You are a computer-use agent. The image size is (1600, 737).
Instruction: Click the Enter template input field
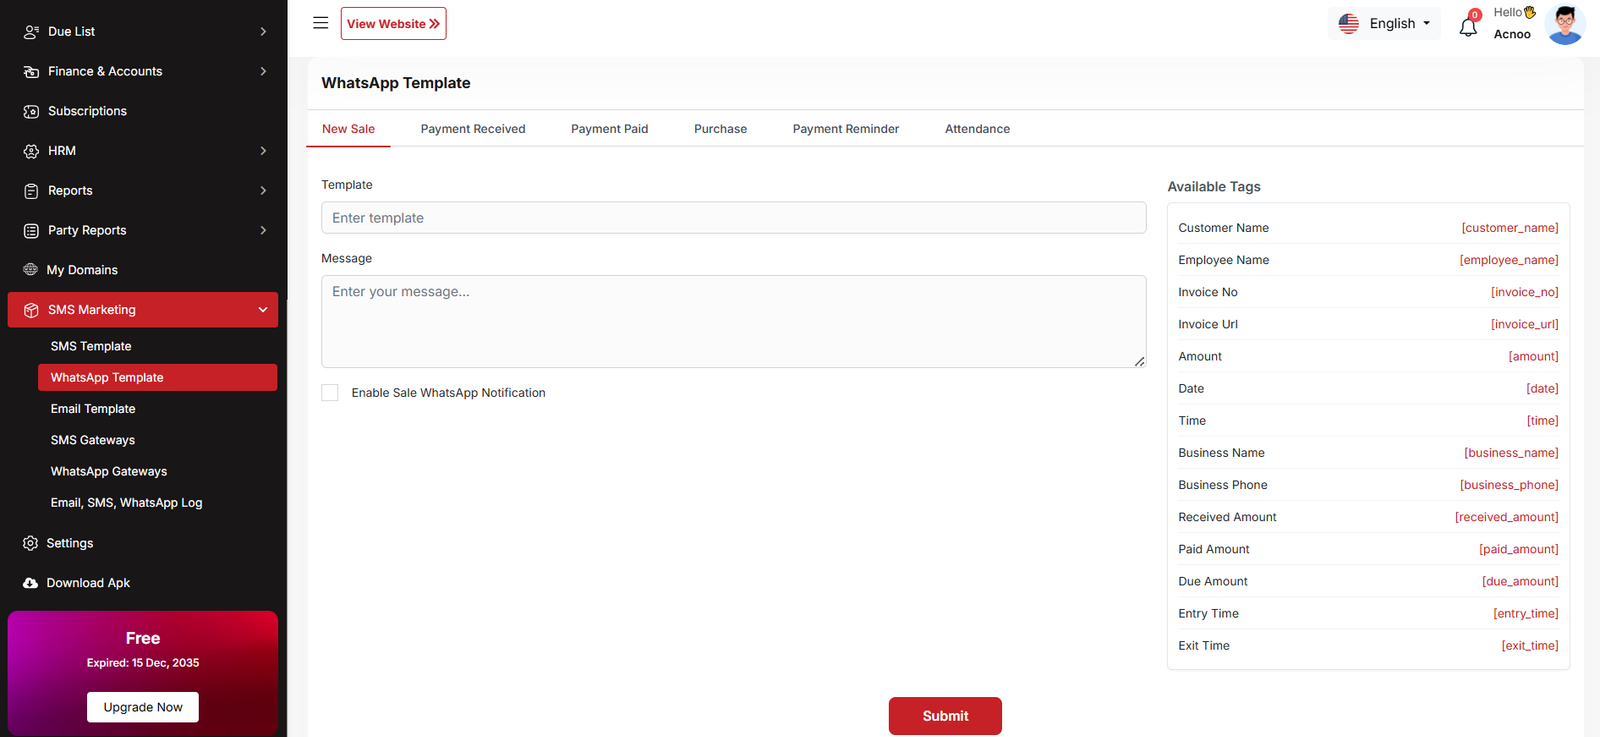[x=733, y=218]
